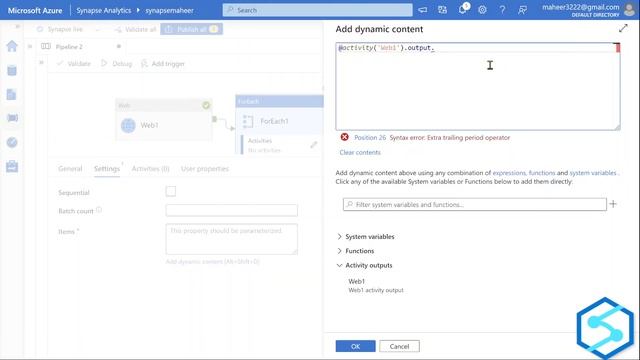640x360 pixels.
Task: Open the Monitor hub icon in sidebar
Action: pyautogui.click(x=12, y=142)
